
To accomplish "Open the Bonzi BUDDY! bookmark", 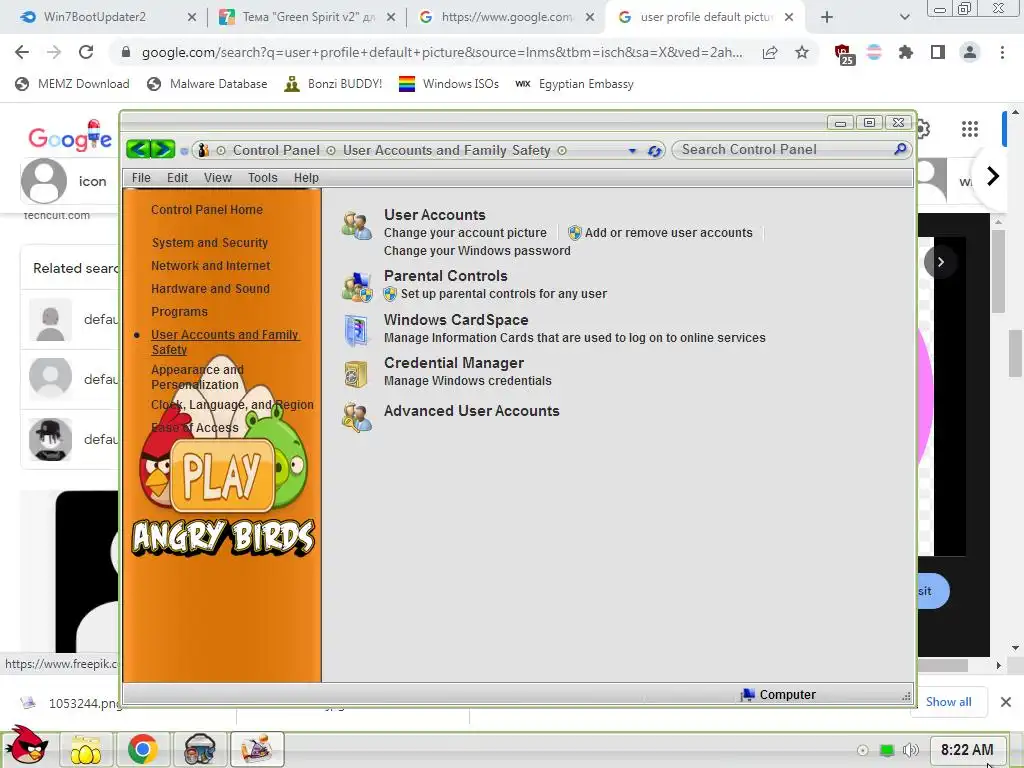I will pos(333,84).
